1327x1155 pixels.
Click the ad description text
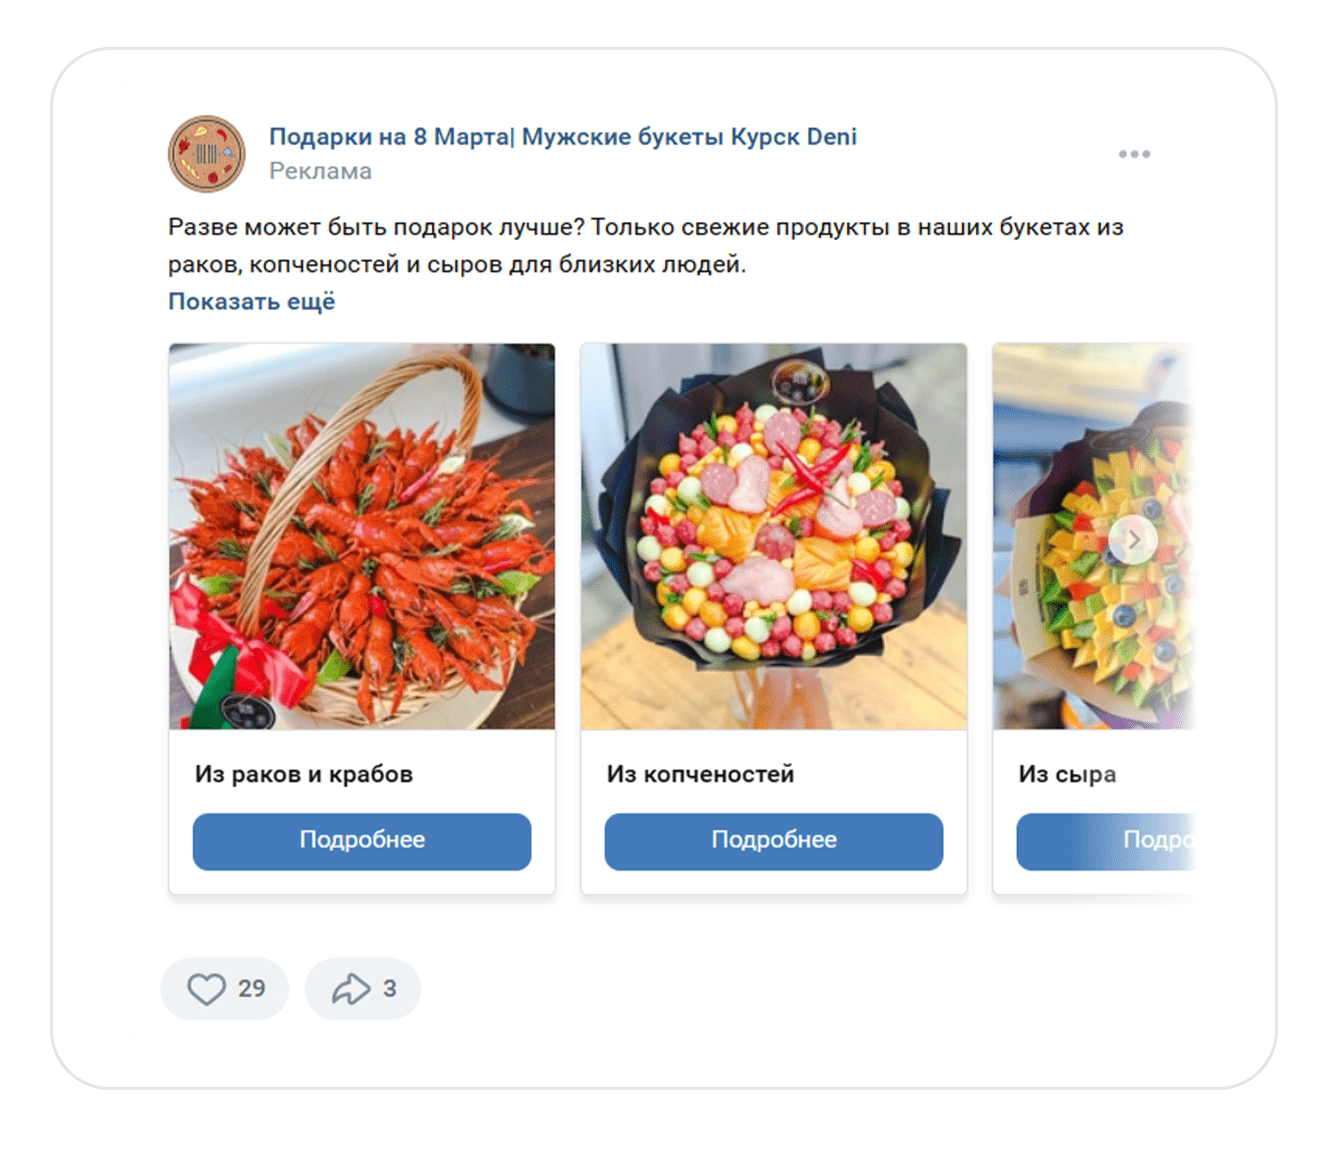click(645, 246)
